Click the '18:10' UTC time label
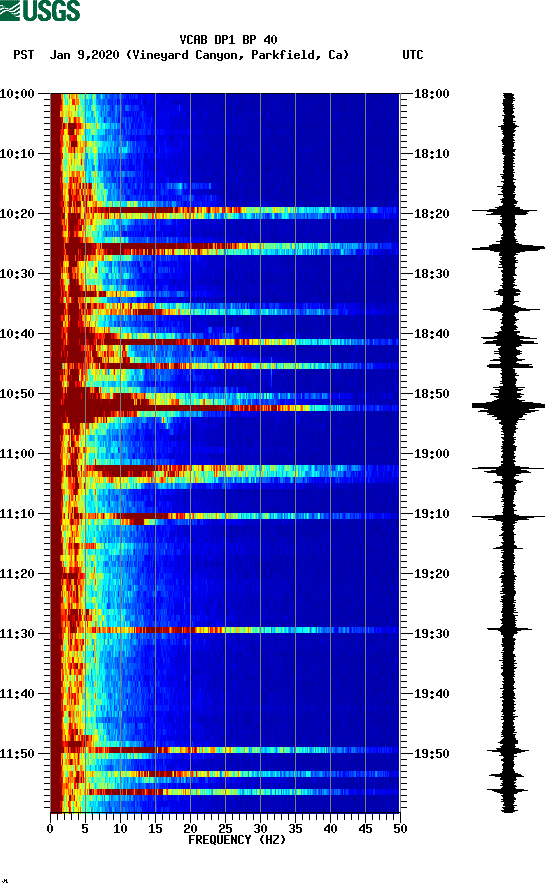The height and width of the screenshot is (892, 552). click(431, 154)
